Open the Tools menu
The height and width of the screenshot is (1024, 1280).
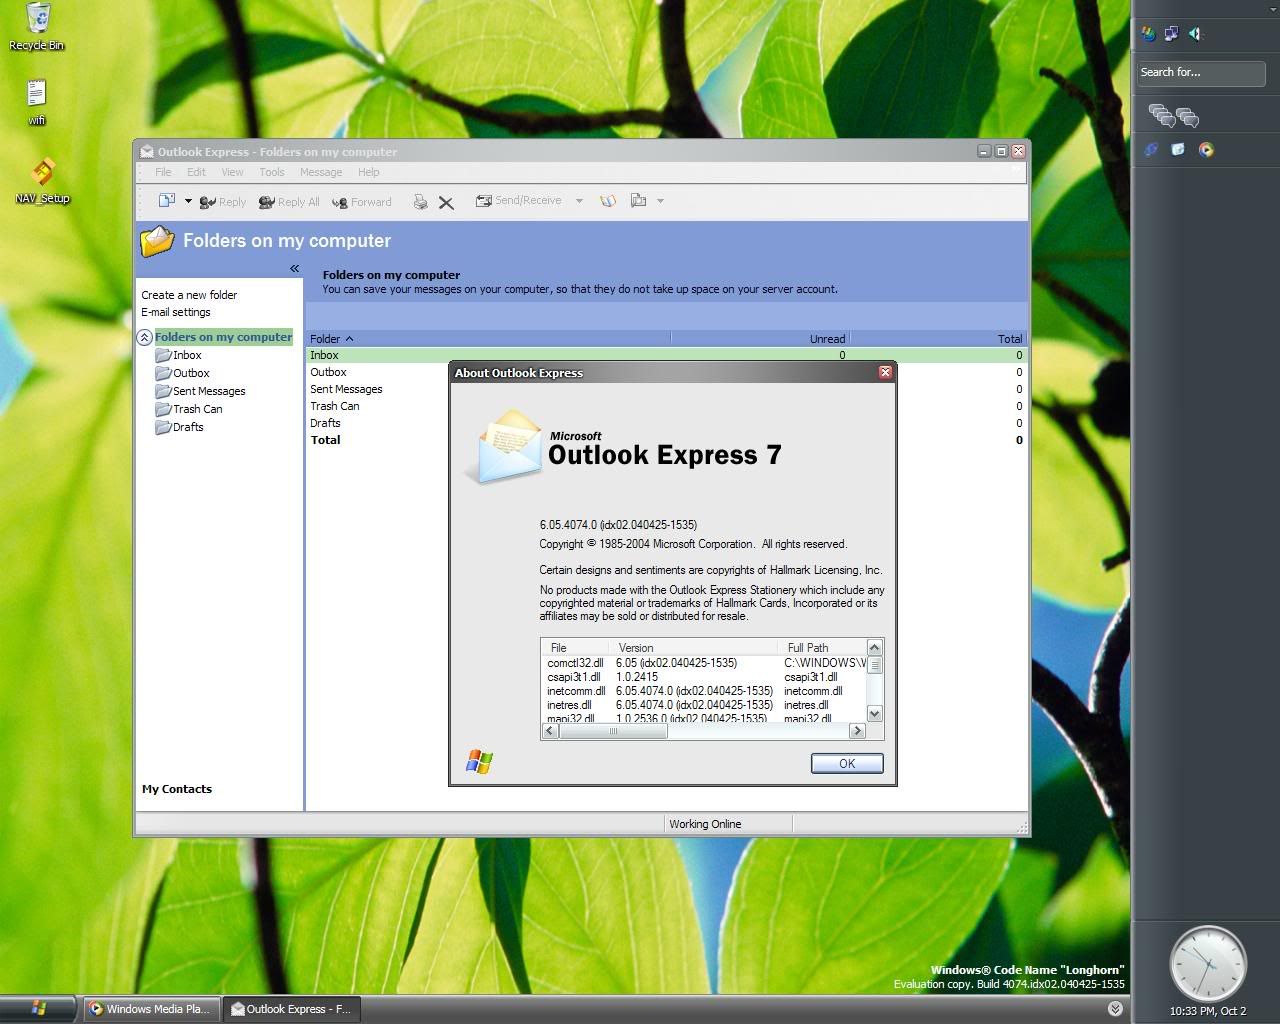[x=272, y=172]
